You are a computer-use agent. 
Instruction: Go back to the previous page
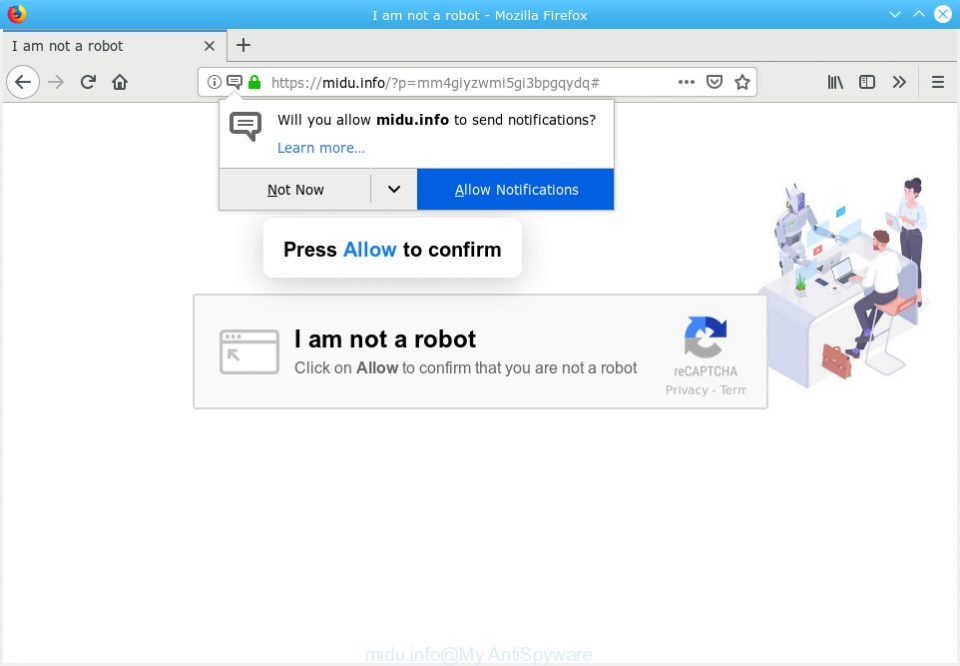pyautogui.click(x=23, y=82)
